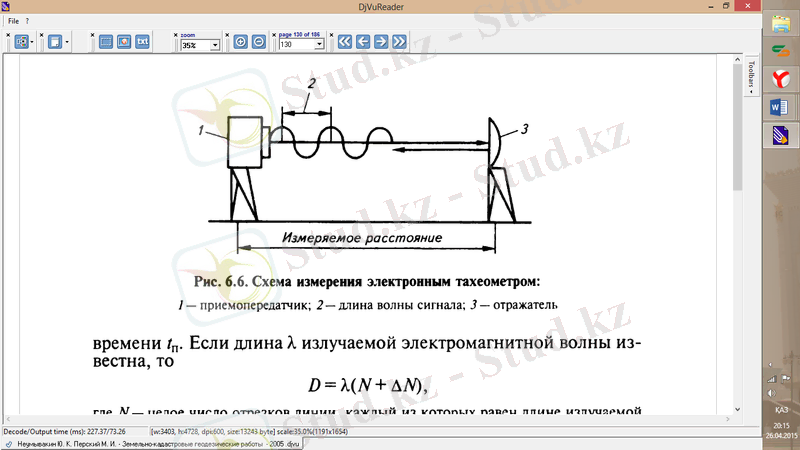The image size is (800, 450).
Task: Click the volume speaker tray icon
Action: point(772,393)
